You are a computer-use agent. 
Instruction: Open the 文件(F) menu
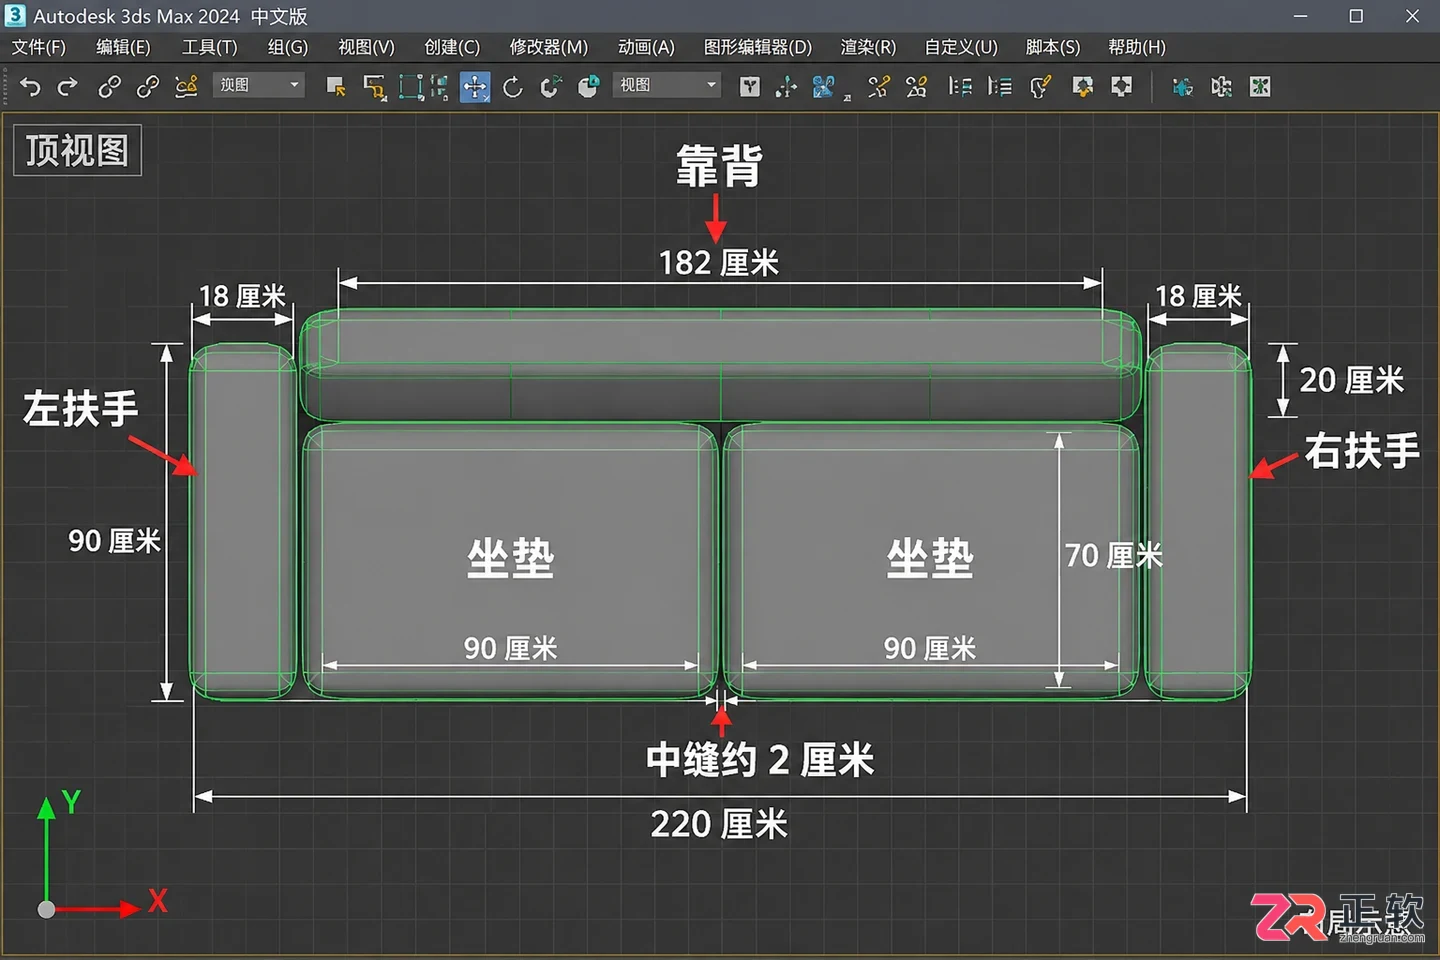pos(39,47)
